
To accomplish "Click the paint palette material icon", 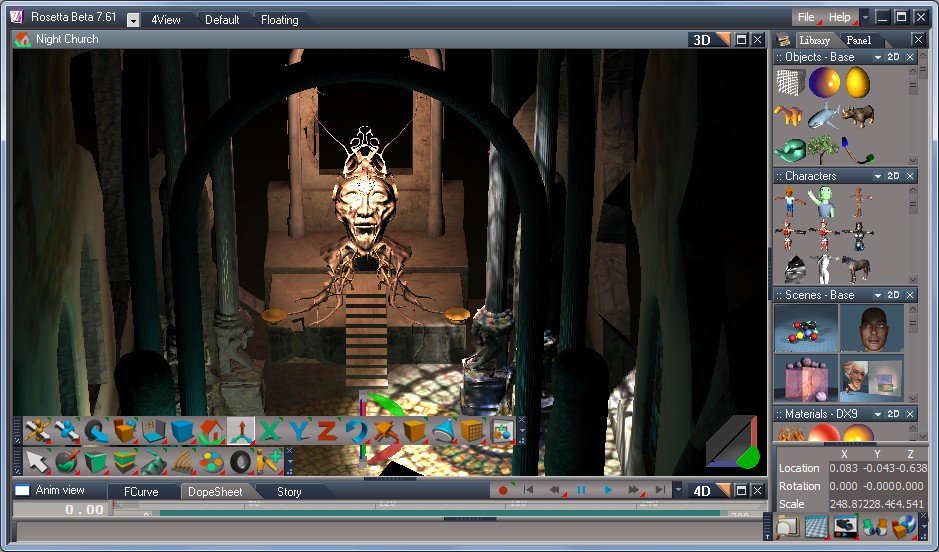I will pos(211,461).
